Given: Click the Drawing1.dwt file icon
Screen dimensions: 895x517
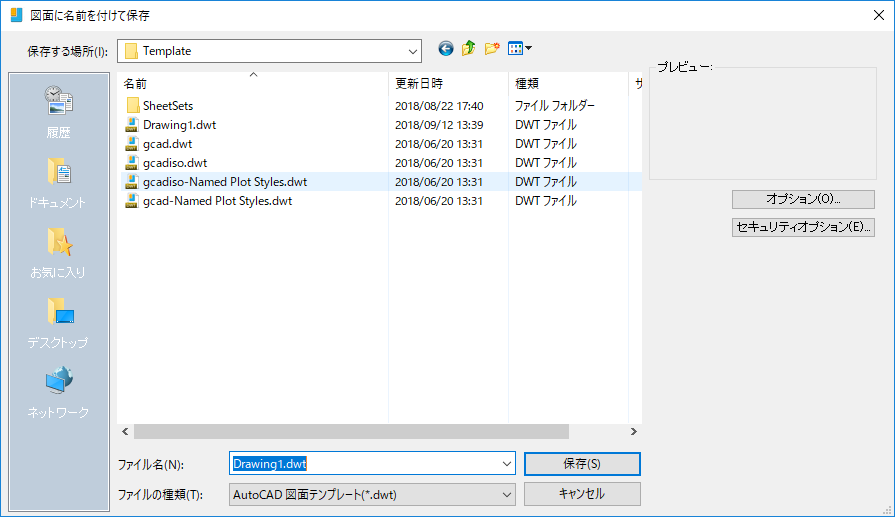Looking at the screenshot, I should (x=132, y=124).
